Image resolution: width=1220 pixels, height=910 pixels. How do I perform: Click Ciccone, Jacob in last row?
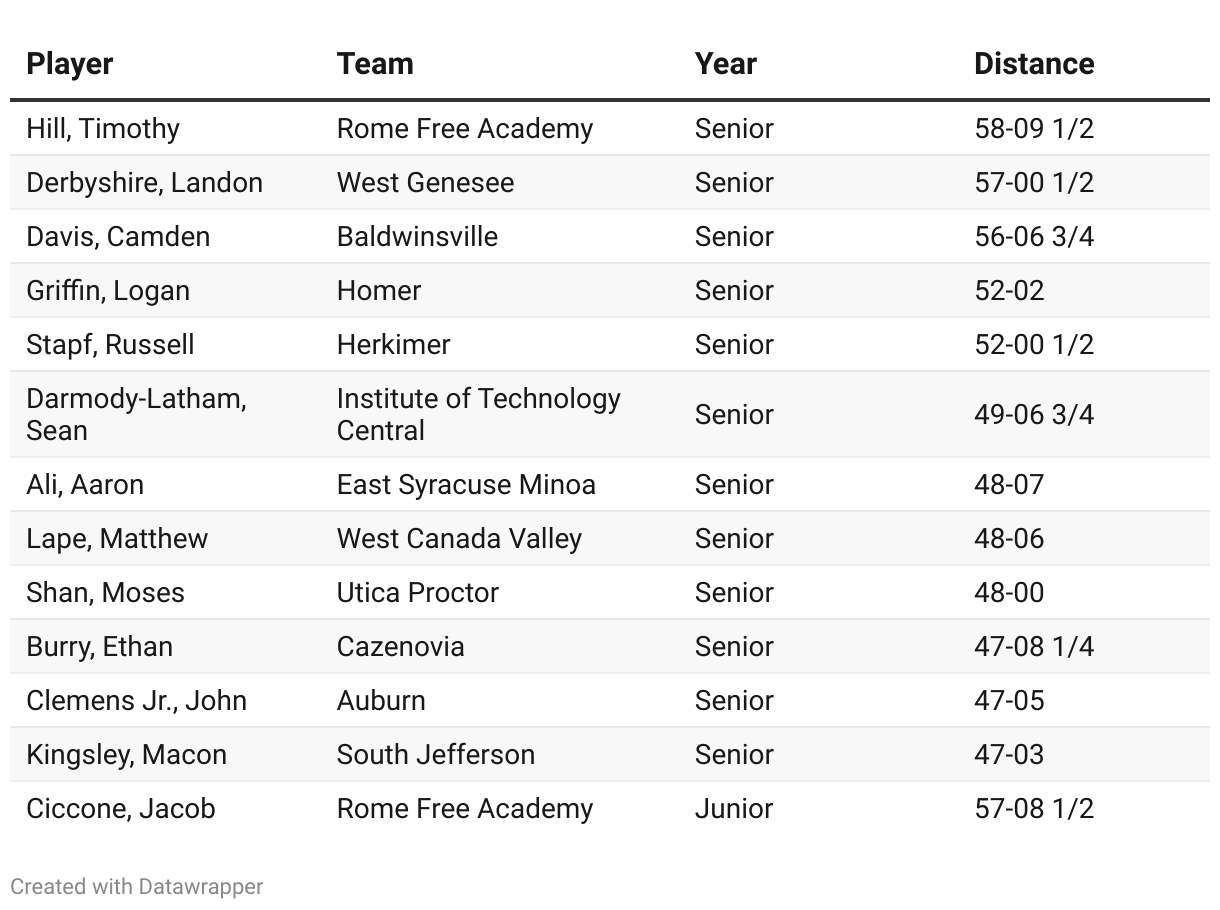(121, 809)
